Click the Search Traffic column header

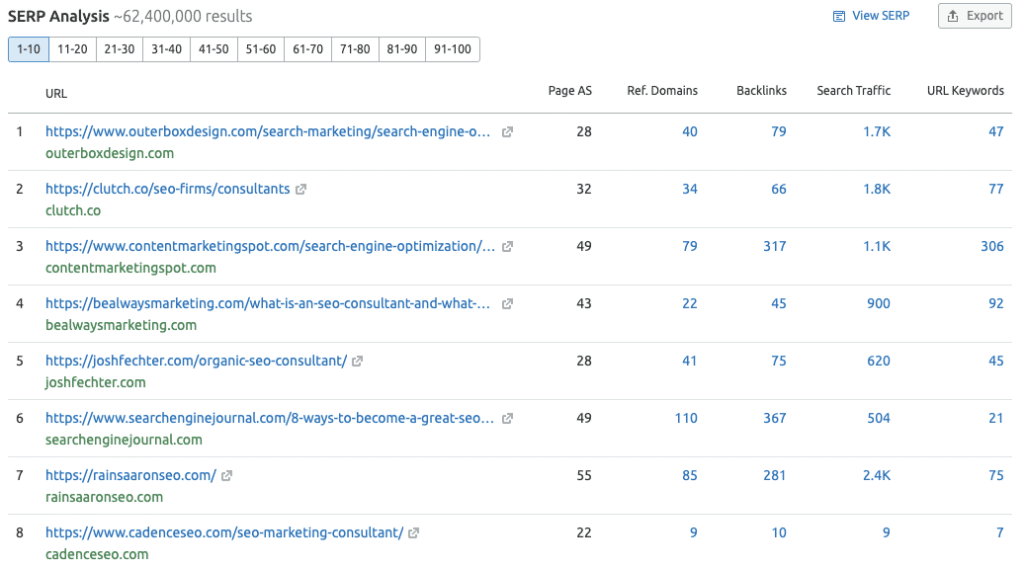(854, 91)
